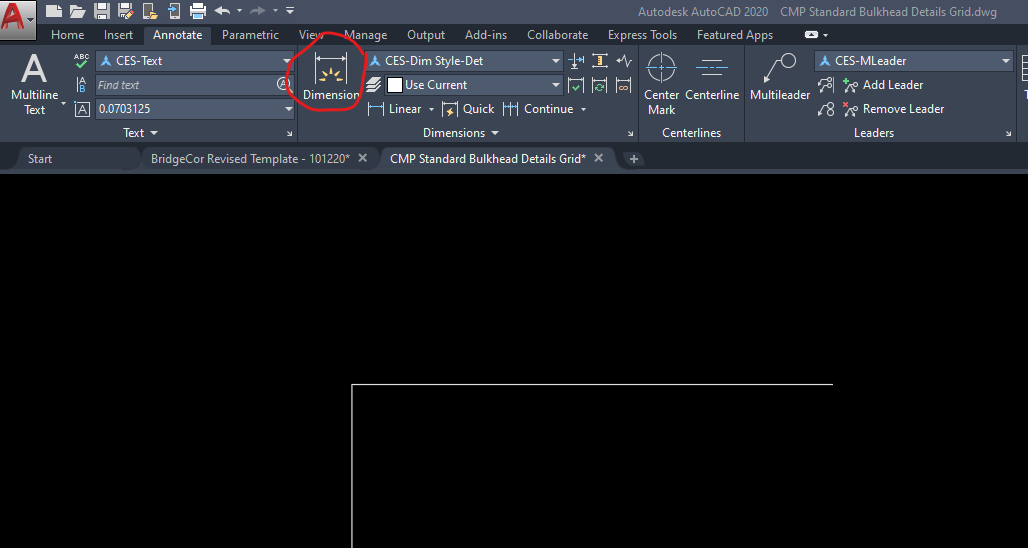Expand the Linear dimension type flyout arrow
This screenshot has width=1028, height=548.
[x=431, y=109]
